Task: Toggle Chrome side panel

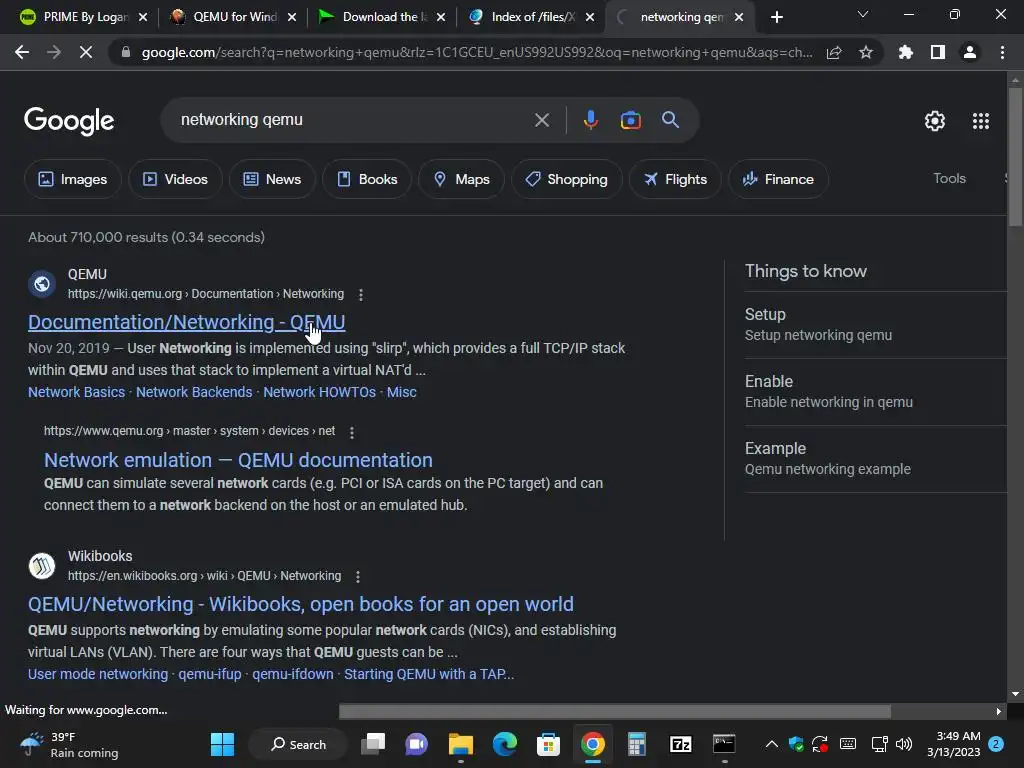Action: coord(938,52)
